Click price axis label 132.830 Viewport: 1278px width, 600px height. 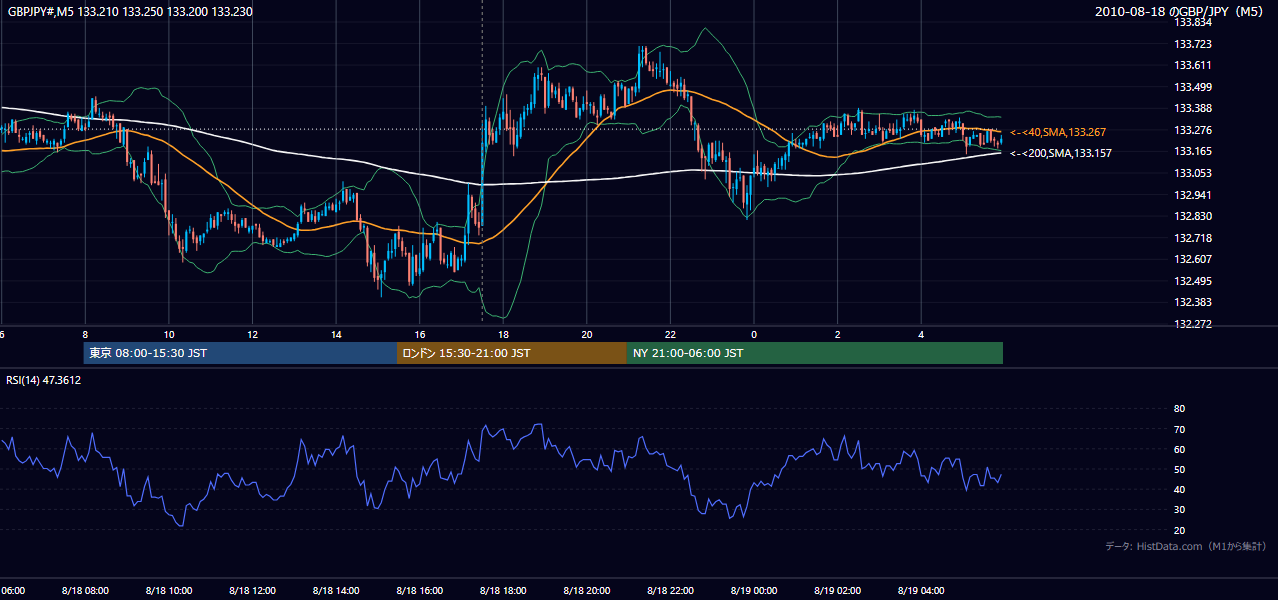1193,216
